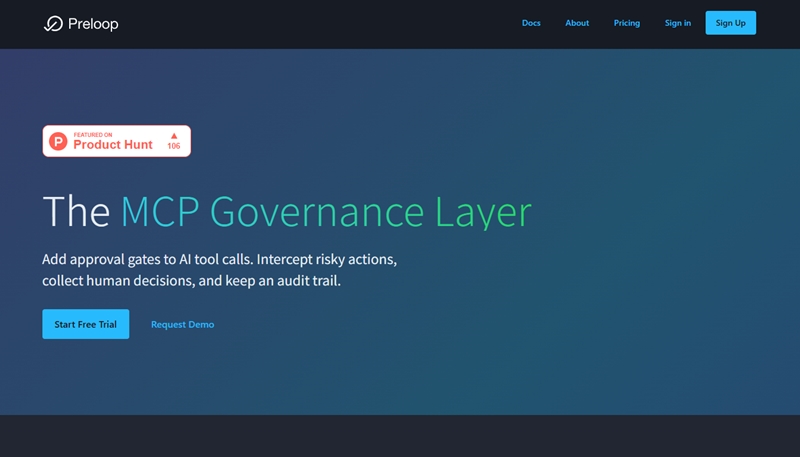Click the dark section below the hero
The image size is (800, 457).
[400, 436]
